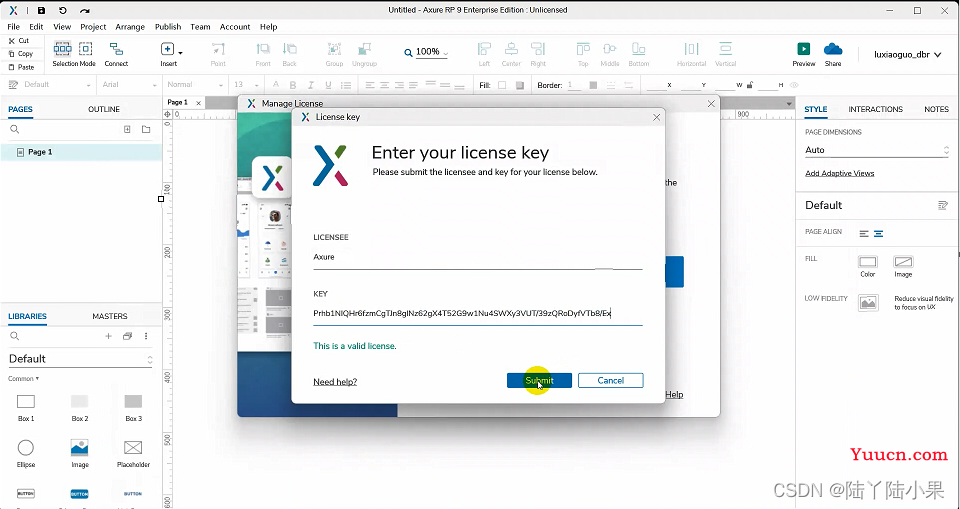Open page dimensions Auto dropdown
Image resolution: width=960 pixels, height=509 pixels.
pos(877,150)
